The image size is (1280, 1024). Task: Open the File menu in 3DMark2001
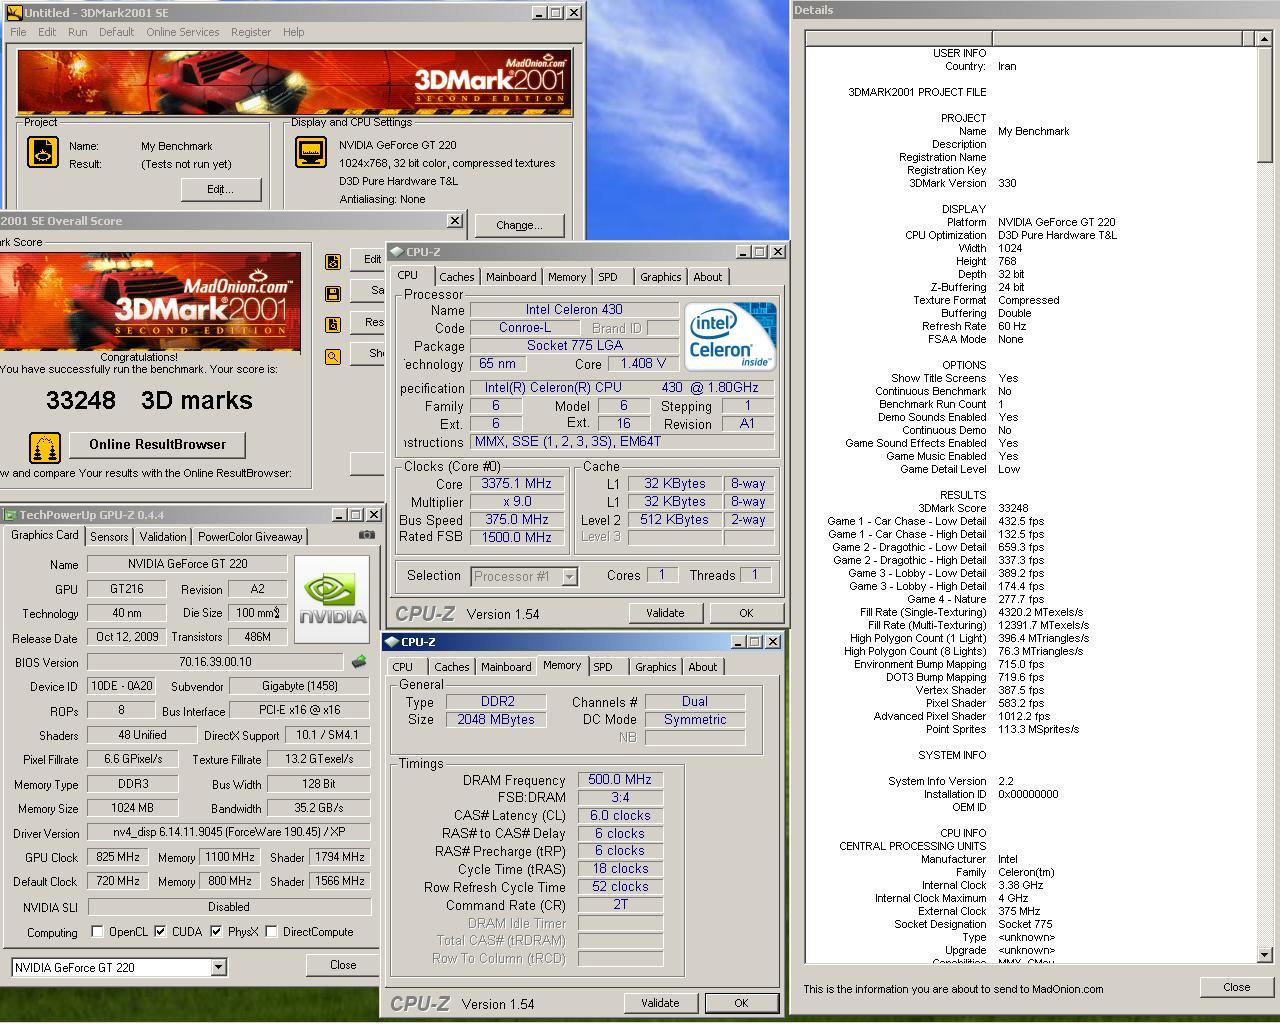18,32
